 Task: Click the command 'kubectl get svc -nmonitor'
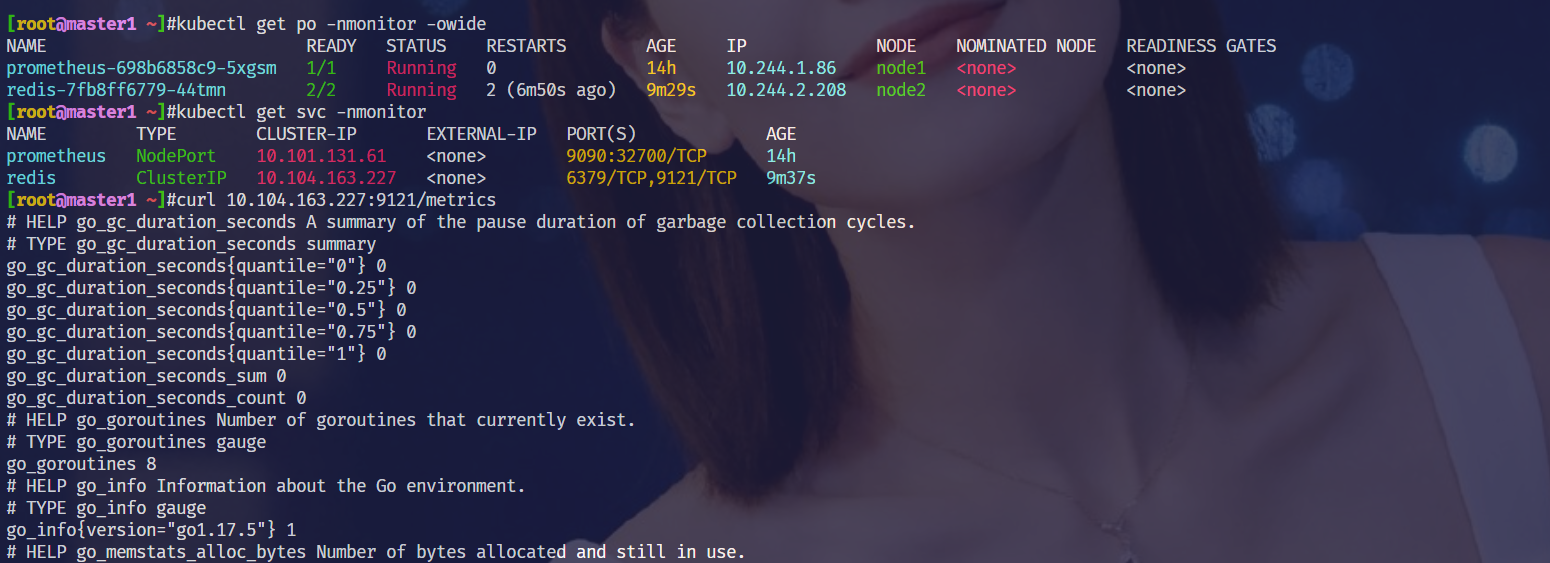(x=301, y=112)
